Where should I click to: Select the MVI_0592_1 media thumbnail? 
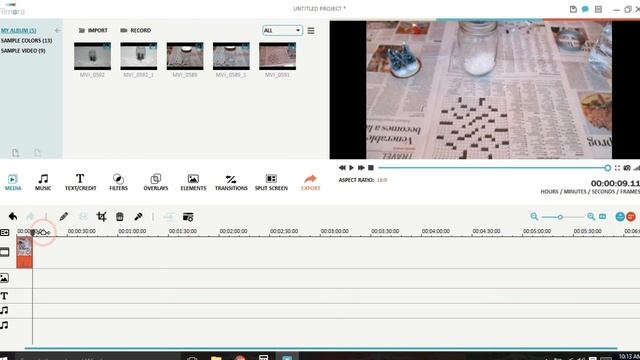pyautogui.click(x=138, y=56)
